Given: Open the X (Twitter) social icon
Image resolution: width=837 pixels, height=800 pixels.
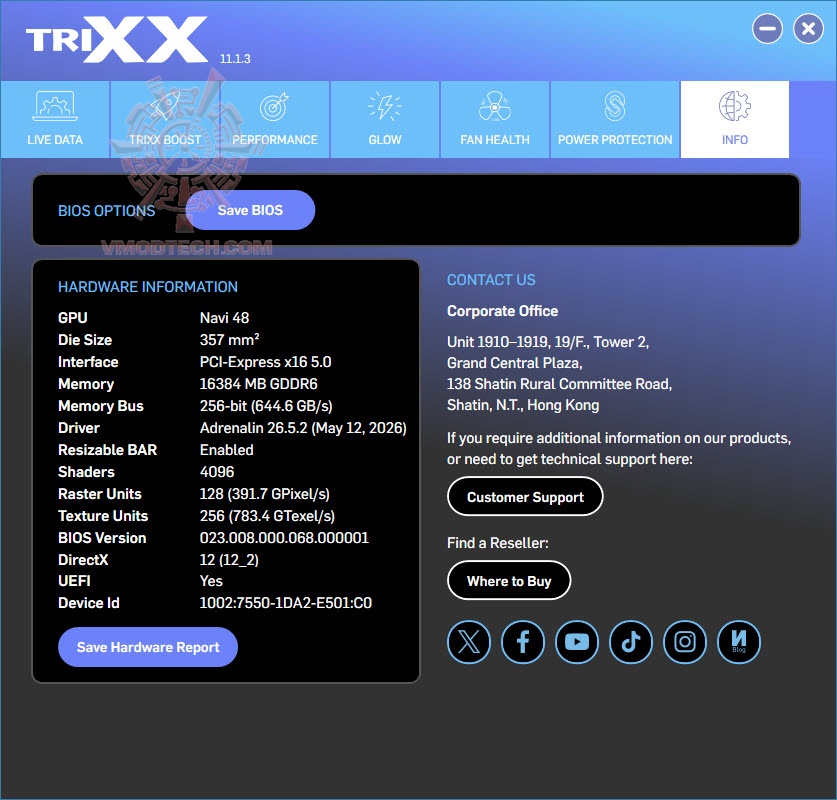Looking at the screenshot, I should pyautogui.click(x=469, y=641).
